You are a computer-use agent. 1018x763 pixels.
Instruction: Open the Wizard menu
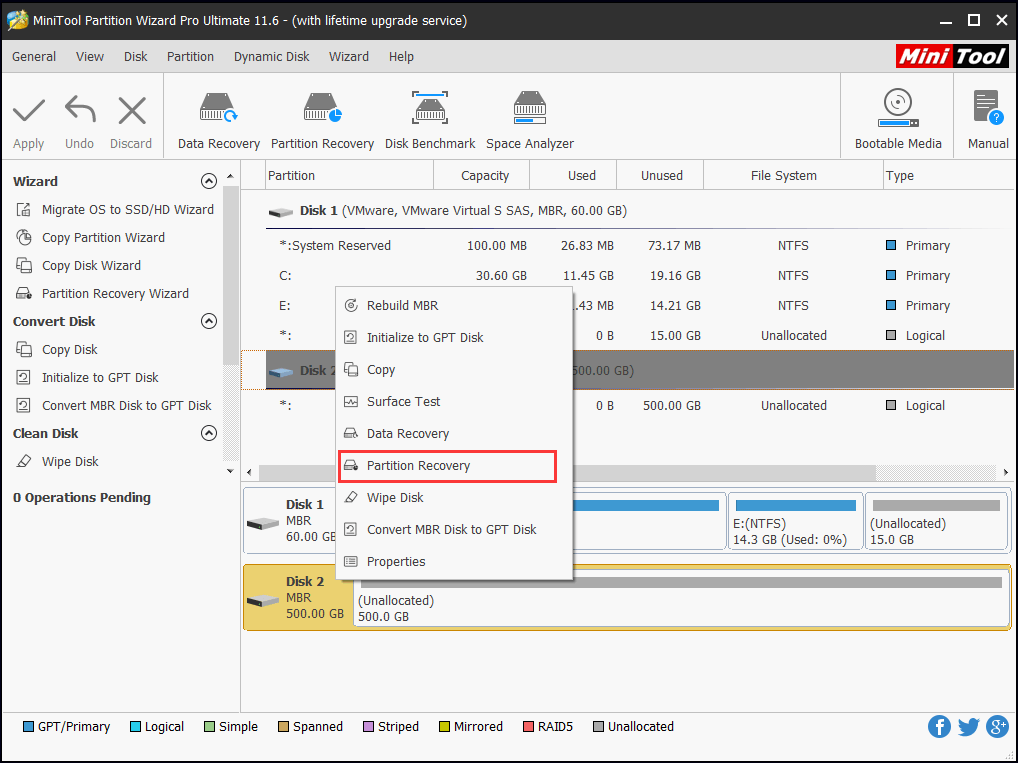click(349, 56)
